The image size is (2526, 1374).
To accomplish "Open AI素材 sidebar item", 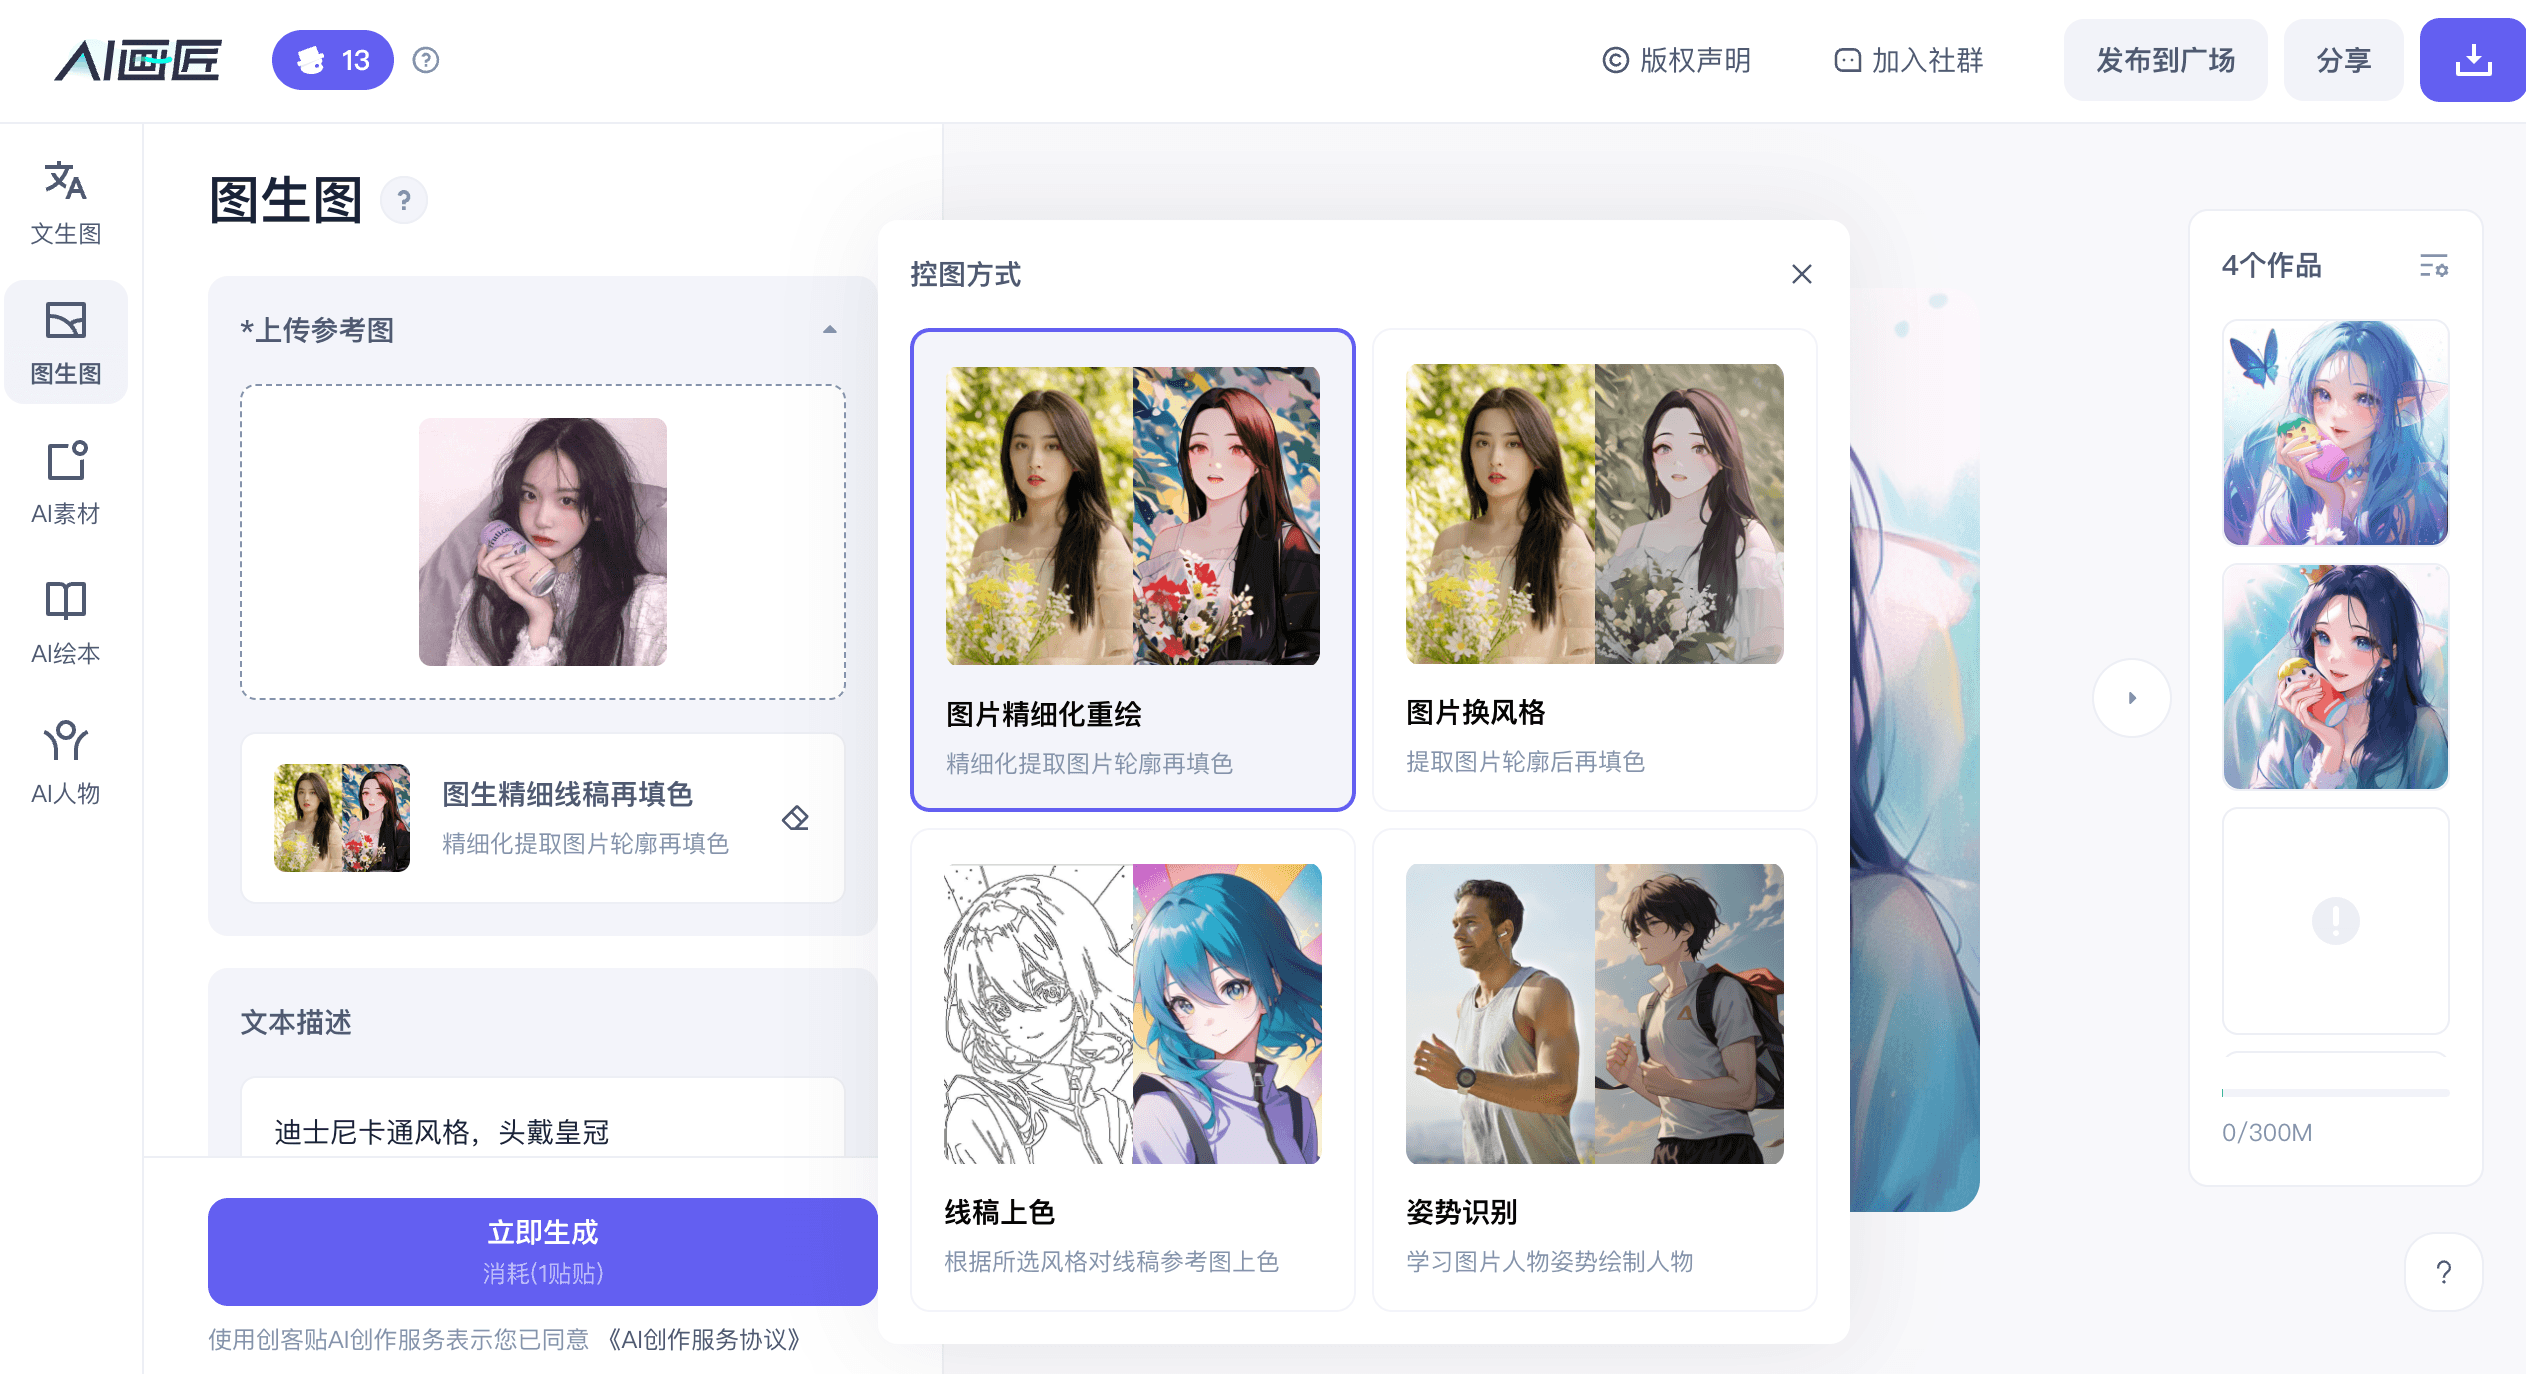I will [x=66, y=483].
